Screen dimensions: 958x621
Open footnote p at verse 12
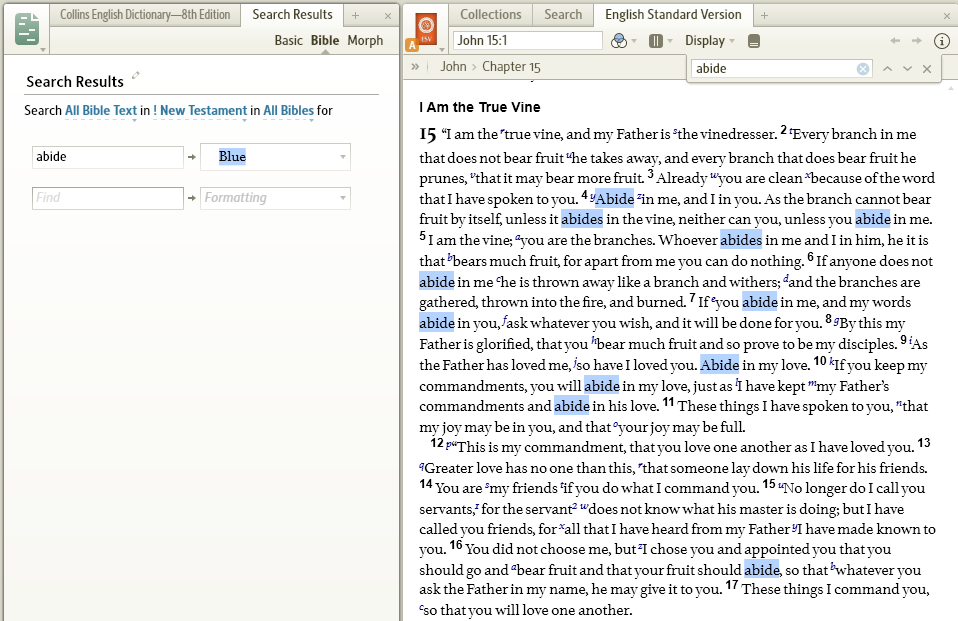click(449, 446)
